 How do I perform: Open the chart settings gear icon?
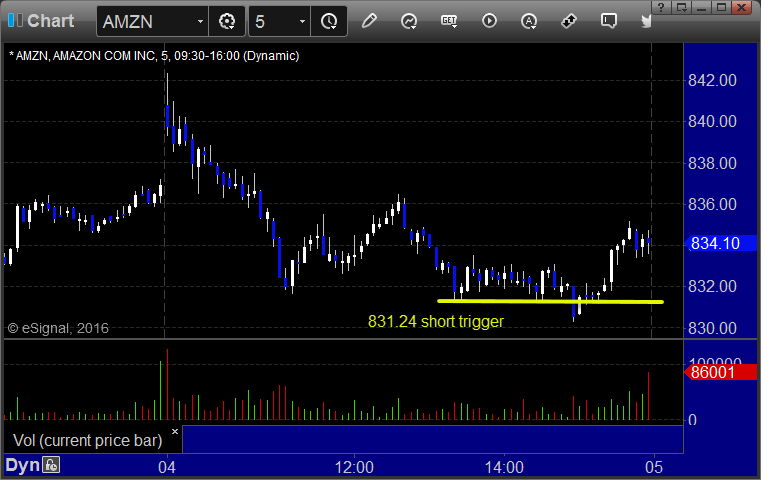227,22
